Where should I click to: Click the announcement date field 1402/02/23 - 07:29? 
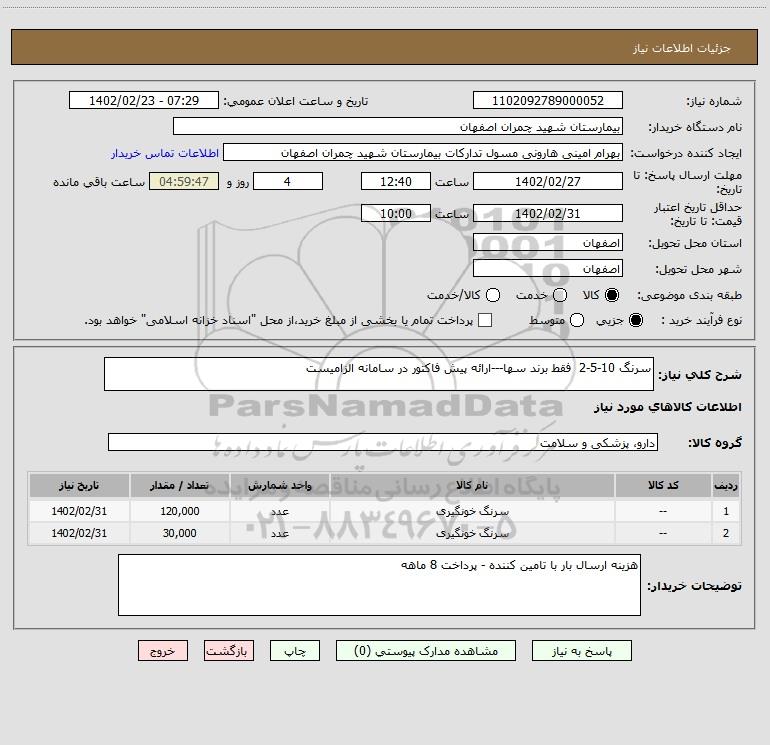[144, 101]
